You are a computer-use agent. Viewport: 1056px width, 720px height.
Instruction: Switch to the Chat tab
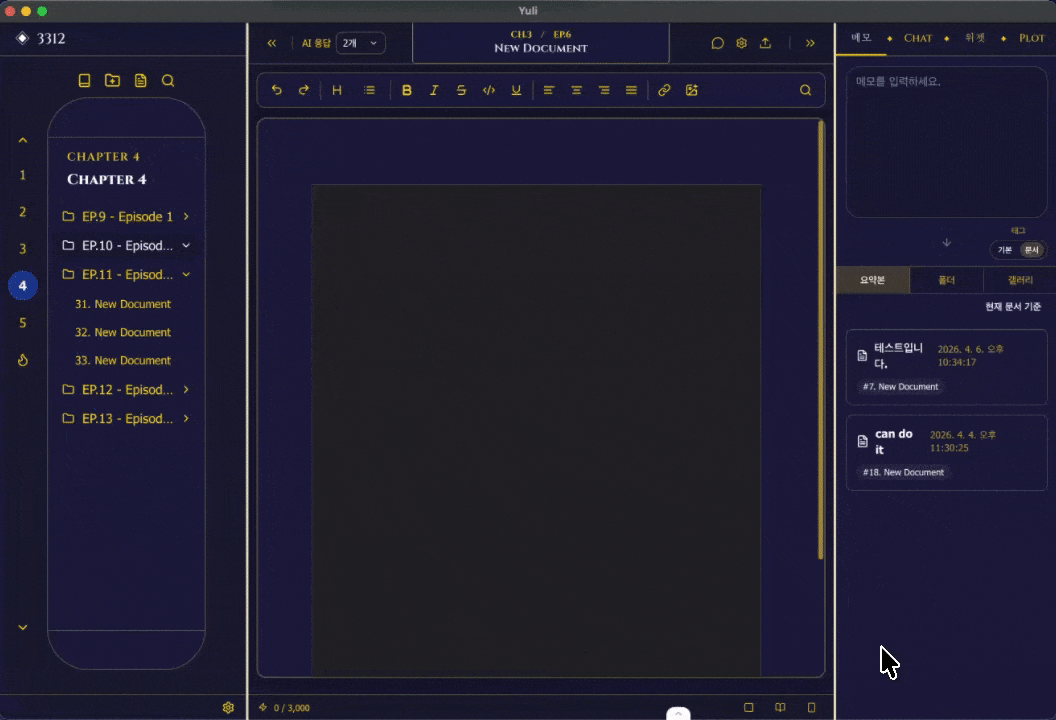(x=918, y=38)
